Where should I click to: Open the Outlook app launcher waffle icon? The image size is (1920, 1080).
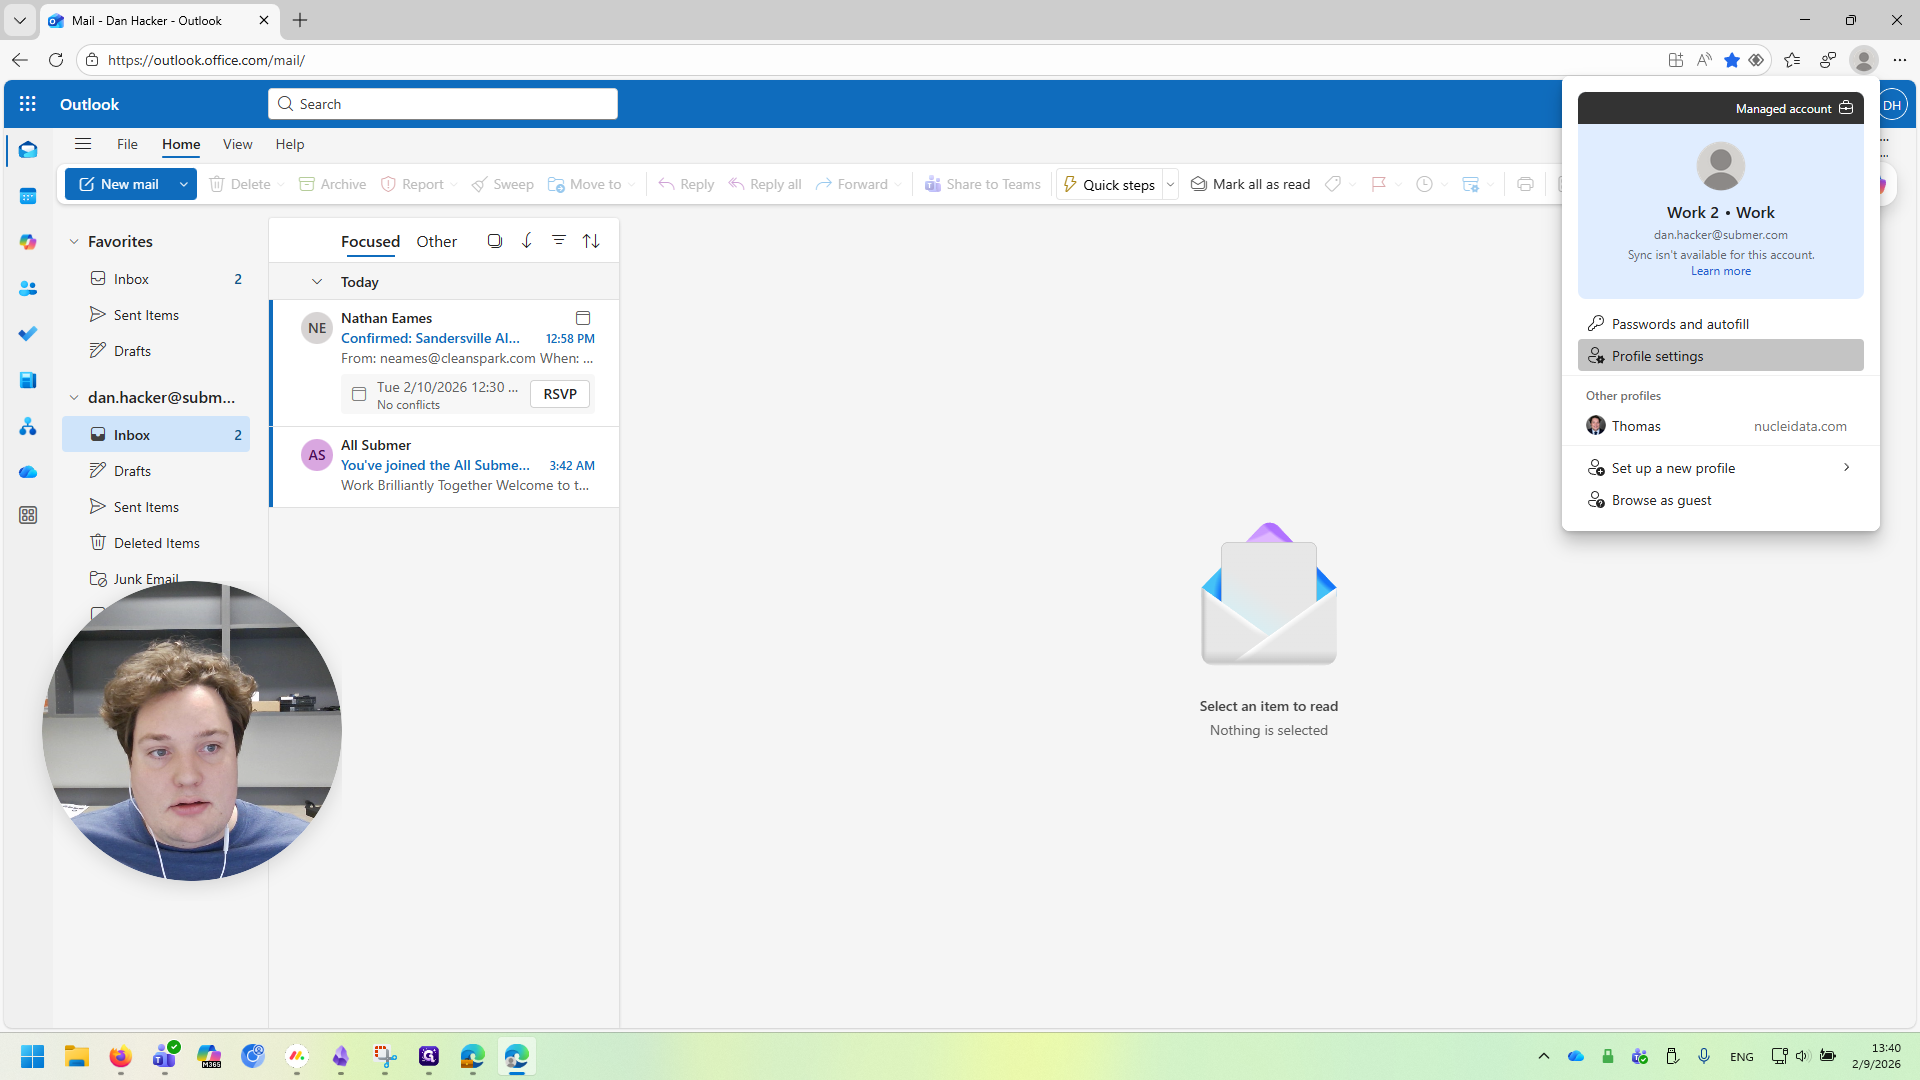click(28, 104)
